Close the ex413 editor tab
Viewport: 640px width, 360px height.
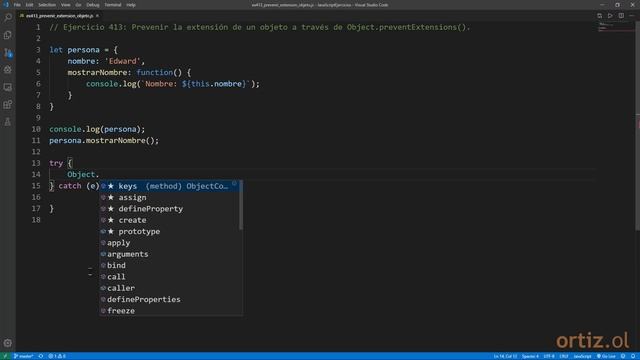pos(97,16)
